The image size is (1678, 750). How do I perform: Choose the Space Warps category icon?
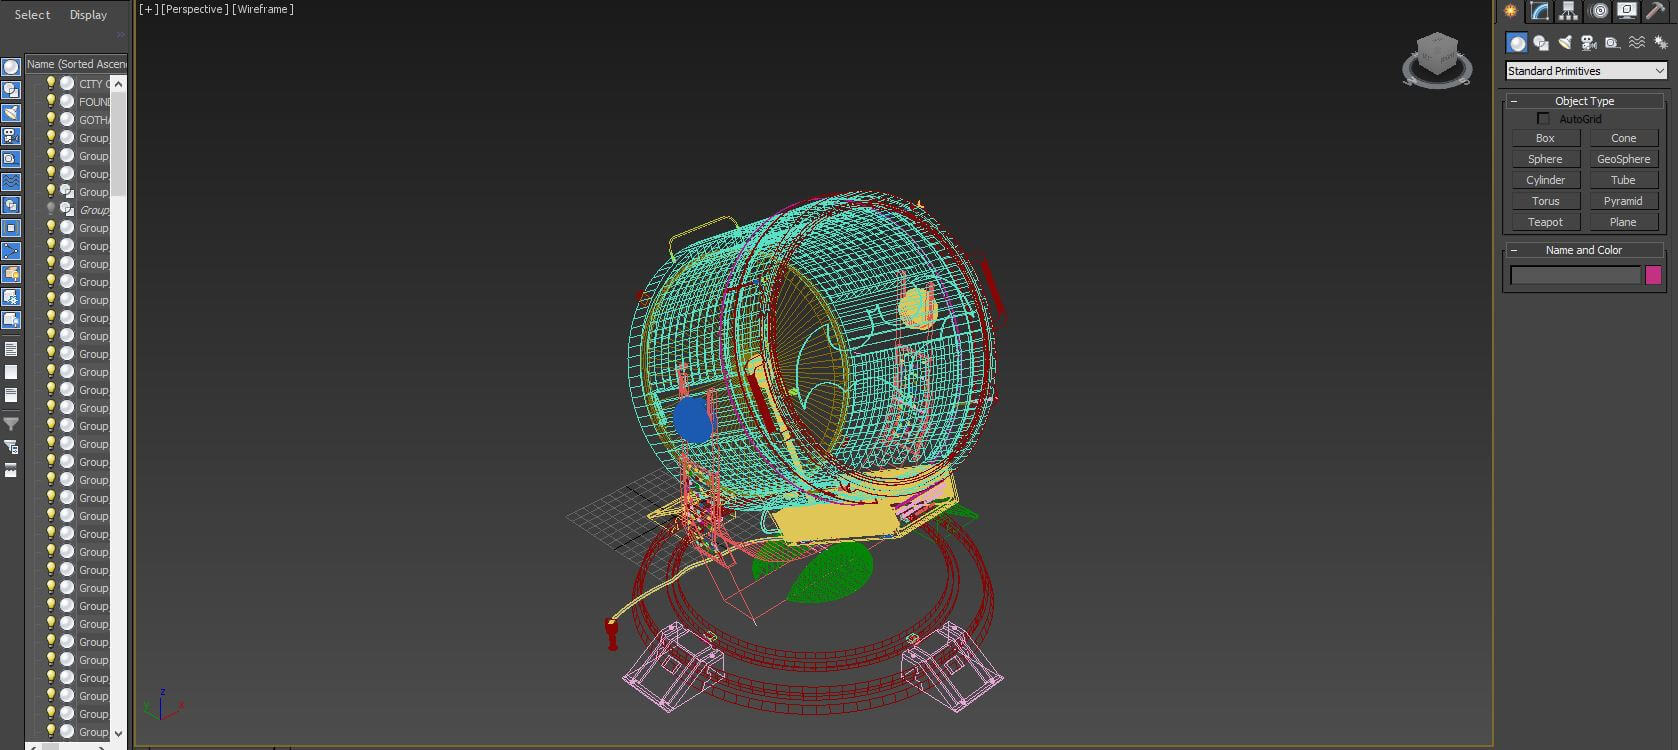pos(1637,43)
